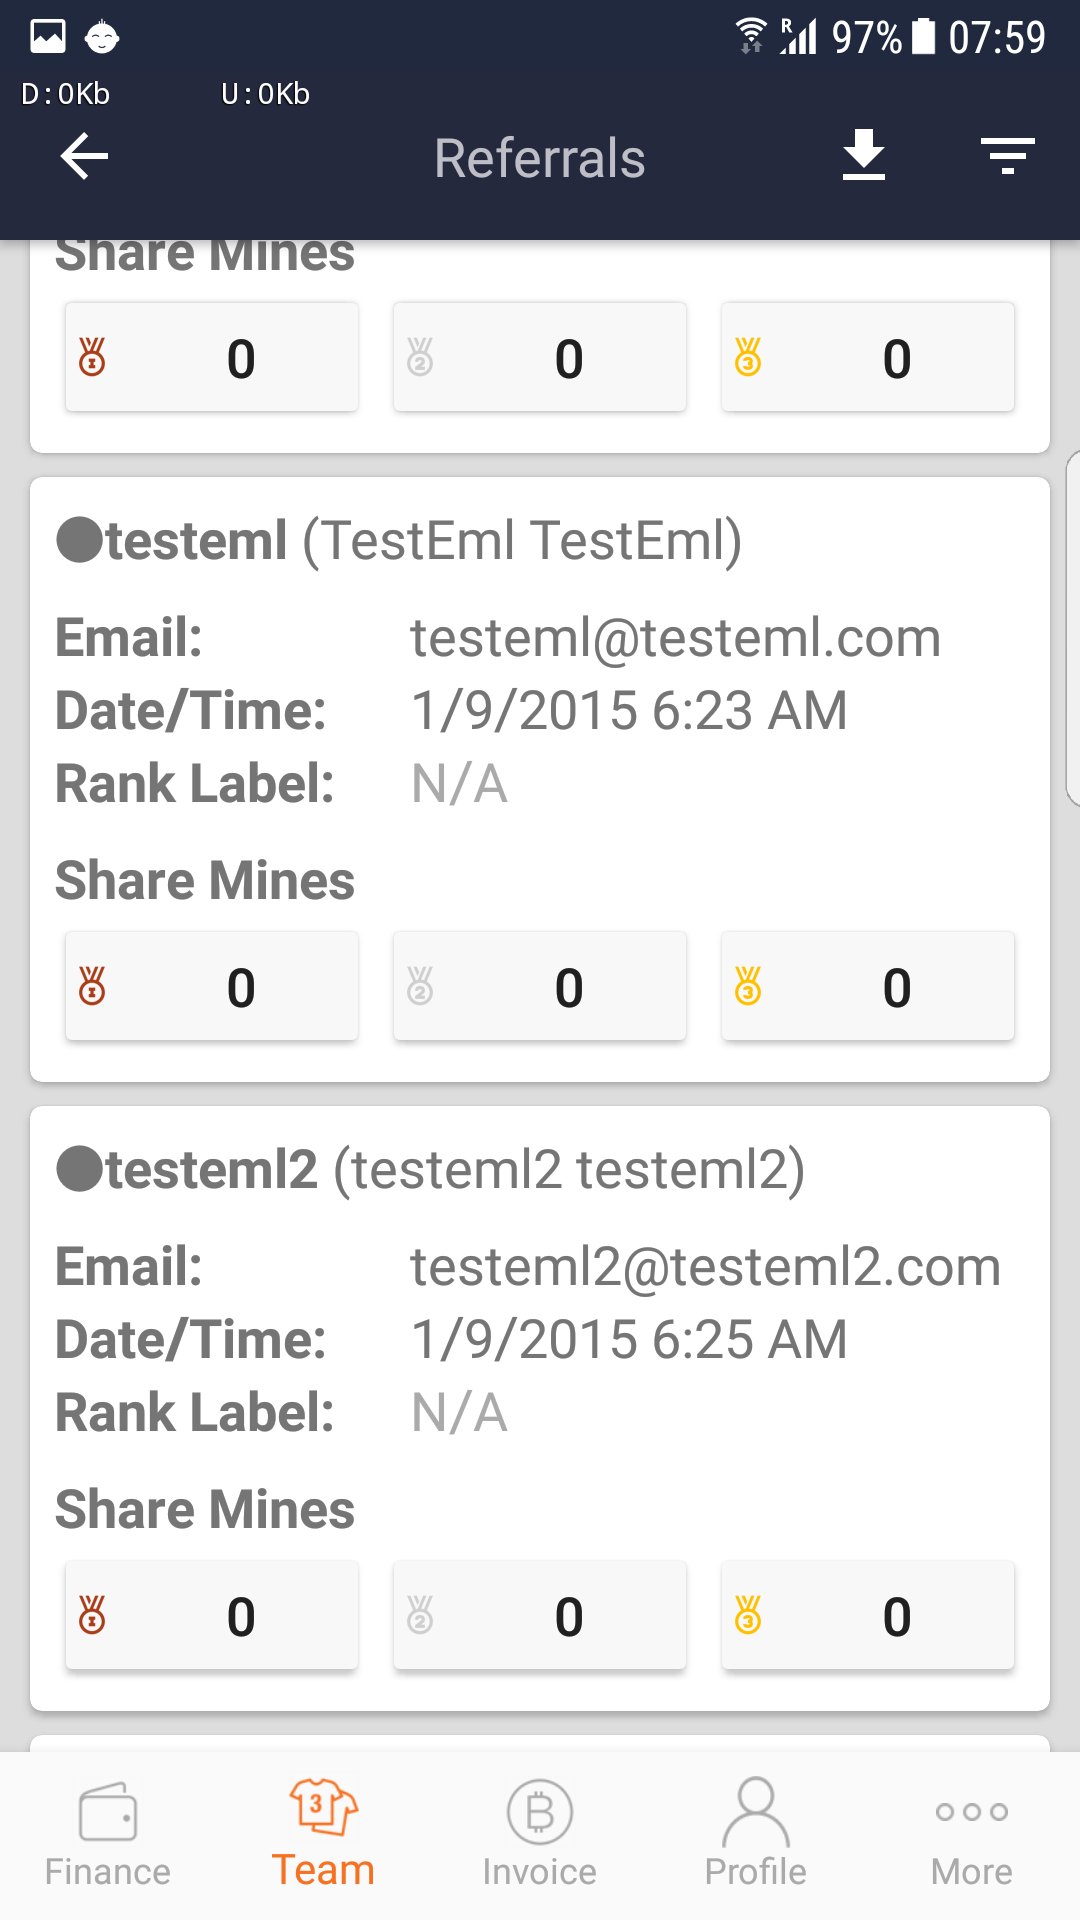Go to the Profile tab
Viewport: 1080px width, 1920px height.
756,1835
